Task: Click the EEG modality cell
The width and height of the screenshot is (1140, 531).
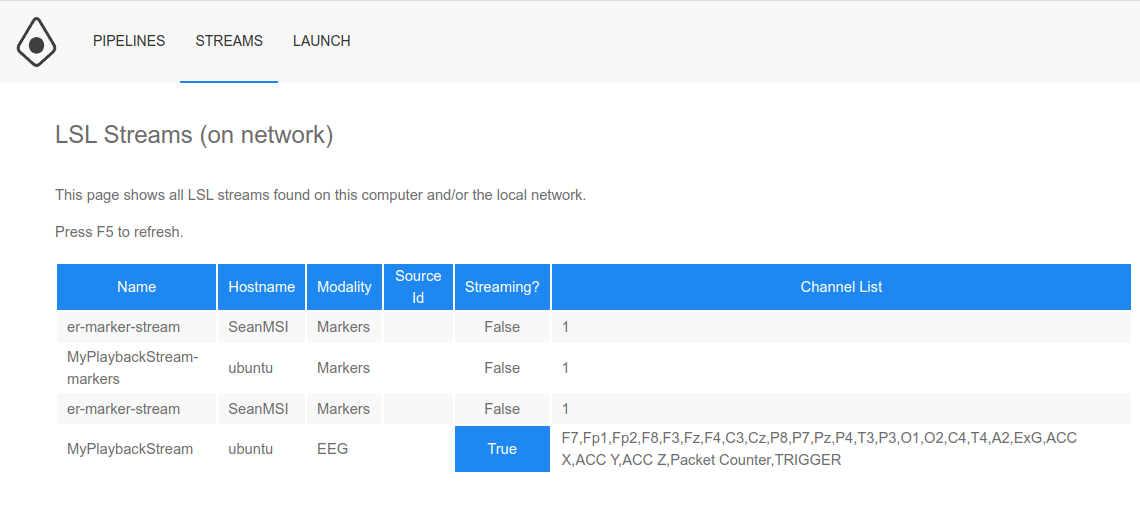Action: click(x=332, y=449)
